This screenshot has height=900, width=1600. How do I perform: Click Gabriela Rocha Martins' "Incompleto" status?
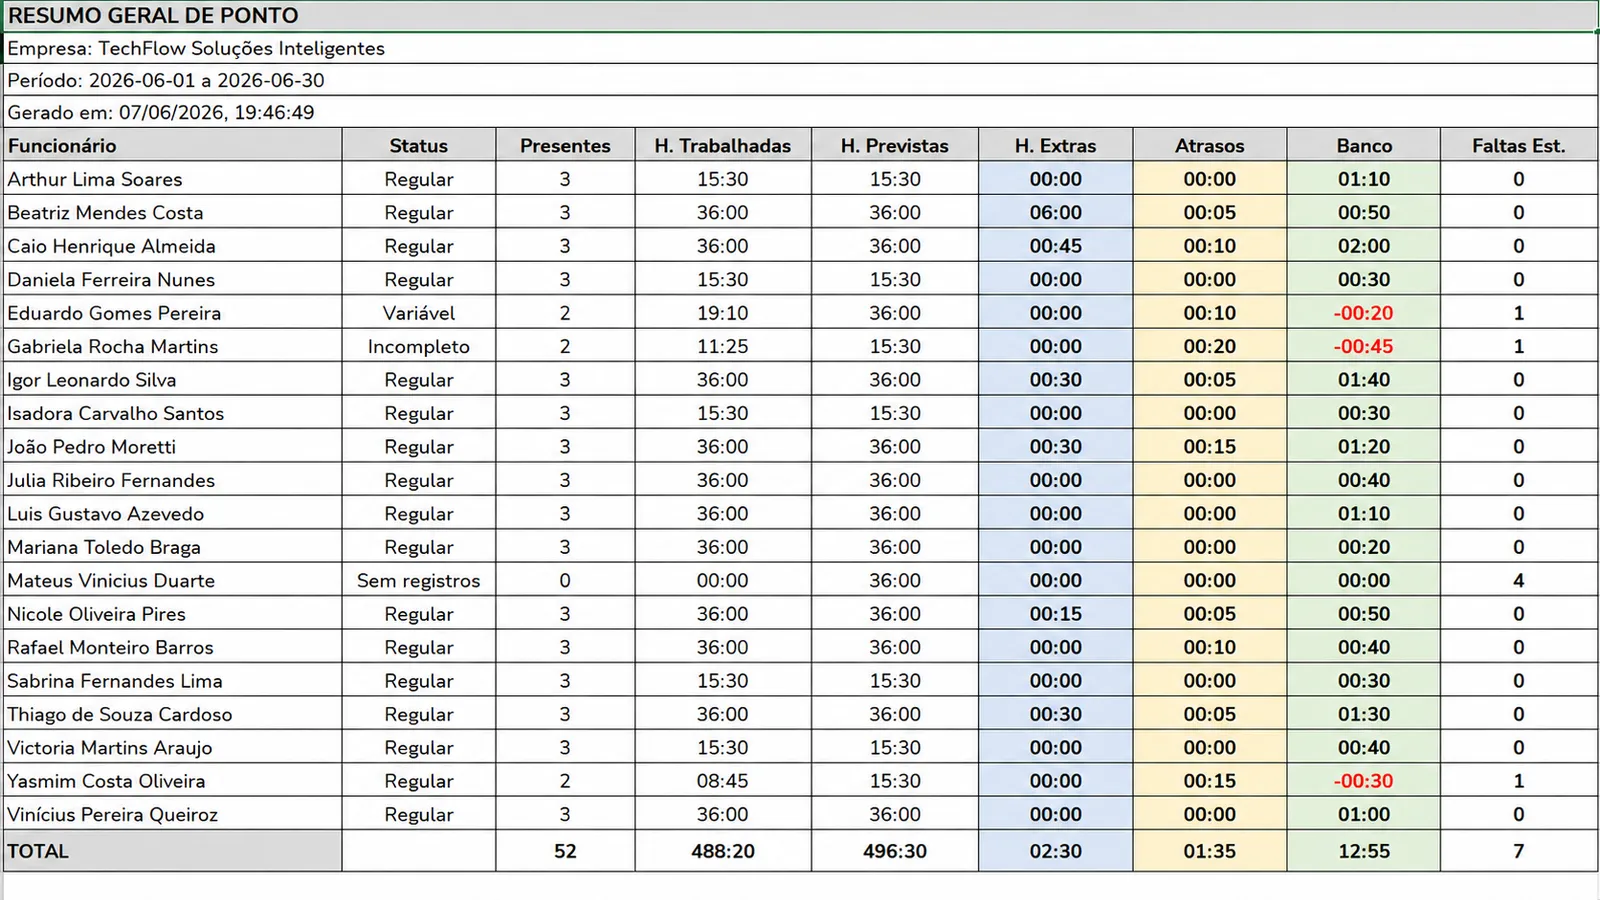click(x=419, y=346)
